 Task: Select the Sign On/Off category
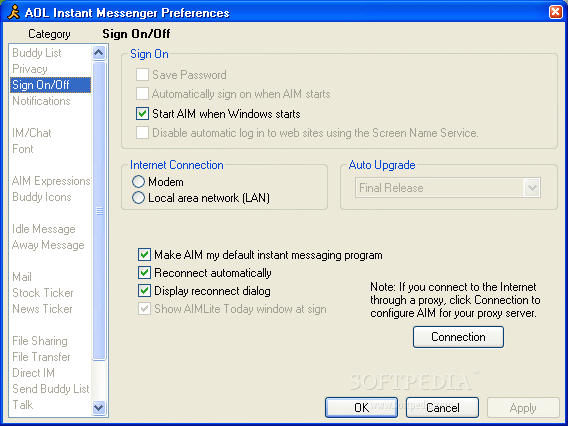50,85
